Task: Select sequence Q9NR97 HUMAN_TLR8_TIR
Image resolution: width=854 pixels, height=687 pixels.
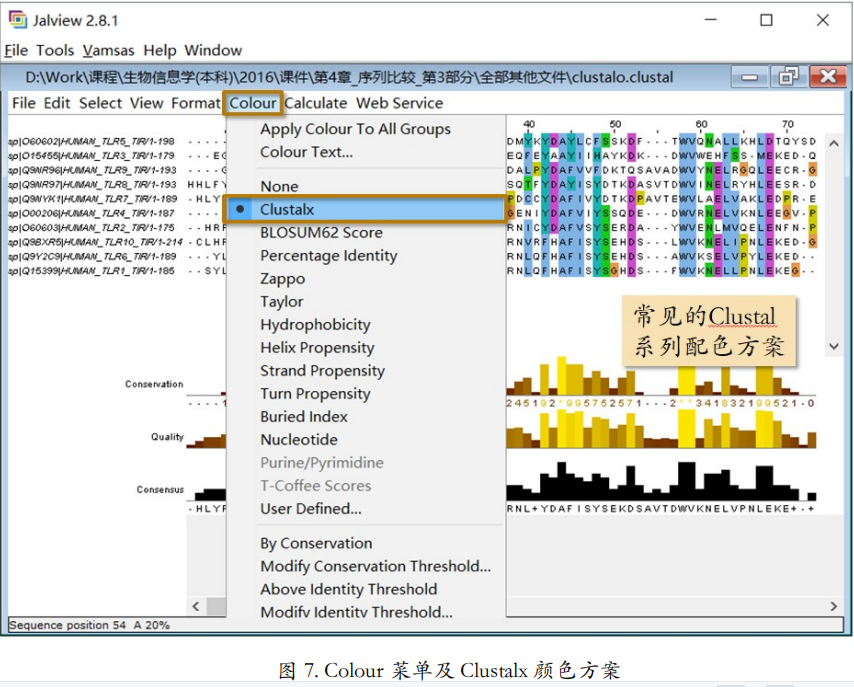Action: coord(93,185)
